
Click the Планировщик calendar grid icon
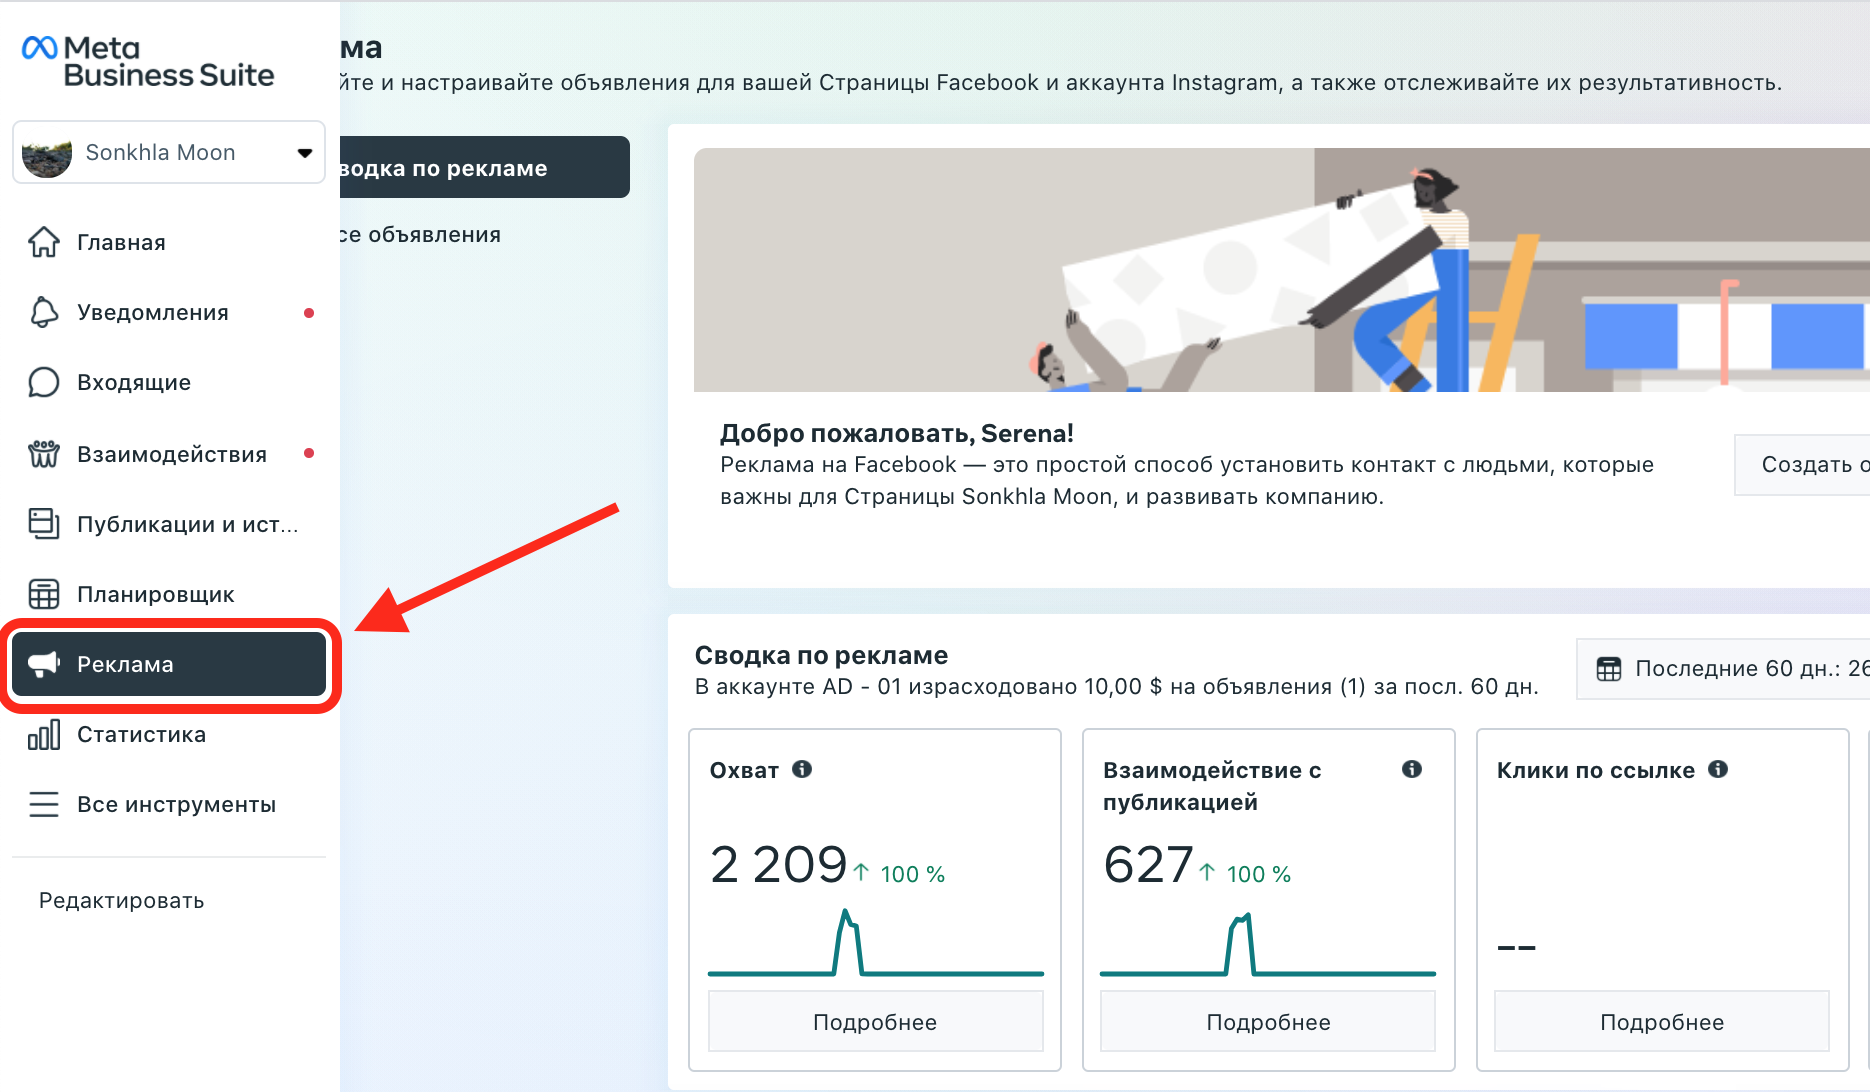(44, 594)
